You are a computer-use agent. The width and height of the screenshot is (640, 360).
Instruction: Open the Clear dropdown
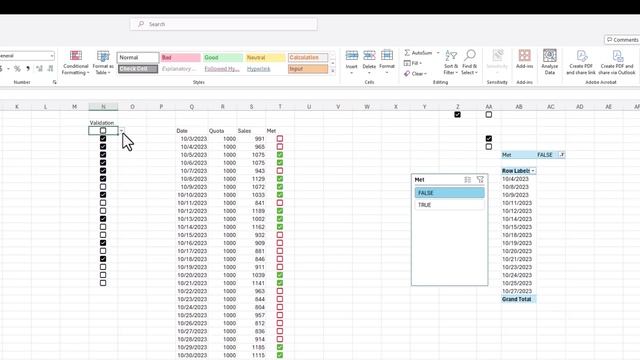pyautogui.click(x=415, y=74)
